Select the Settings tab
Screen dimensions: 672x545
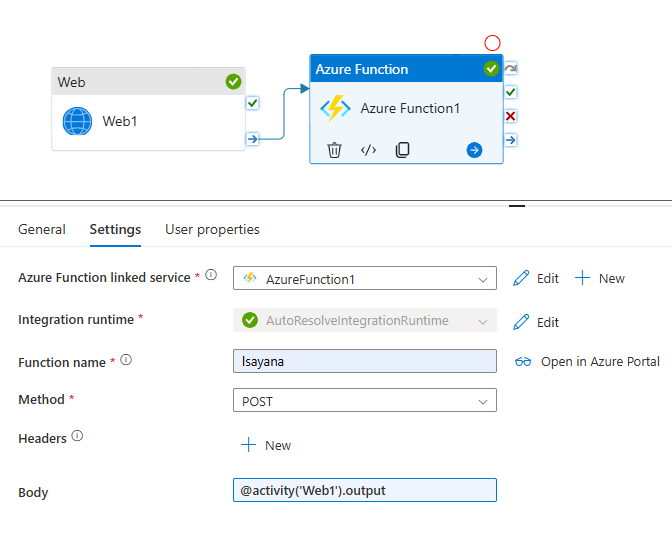pos(115,230)
